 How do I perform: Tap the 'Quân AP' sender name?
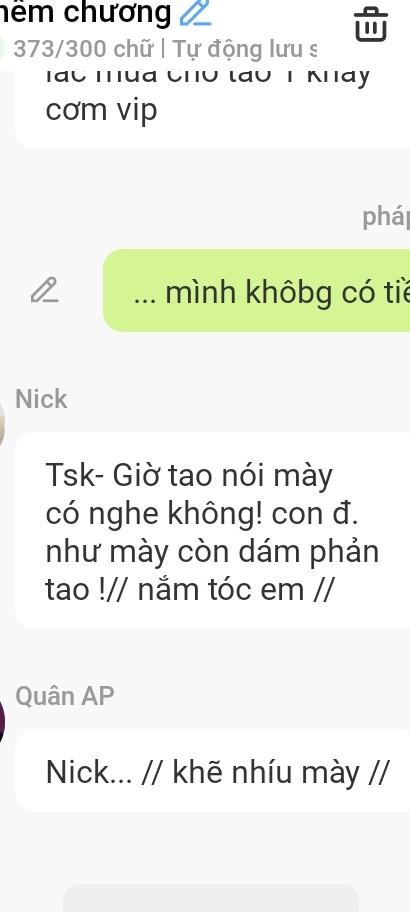point(65,696)
